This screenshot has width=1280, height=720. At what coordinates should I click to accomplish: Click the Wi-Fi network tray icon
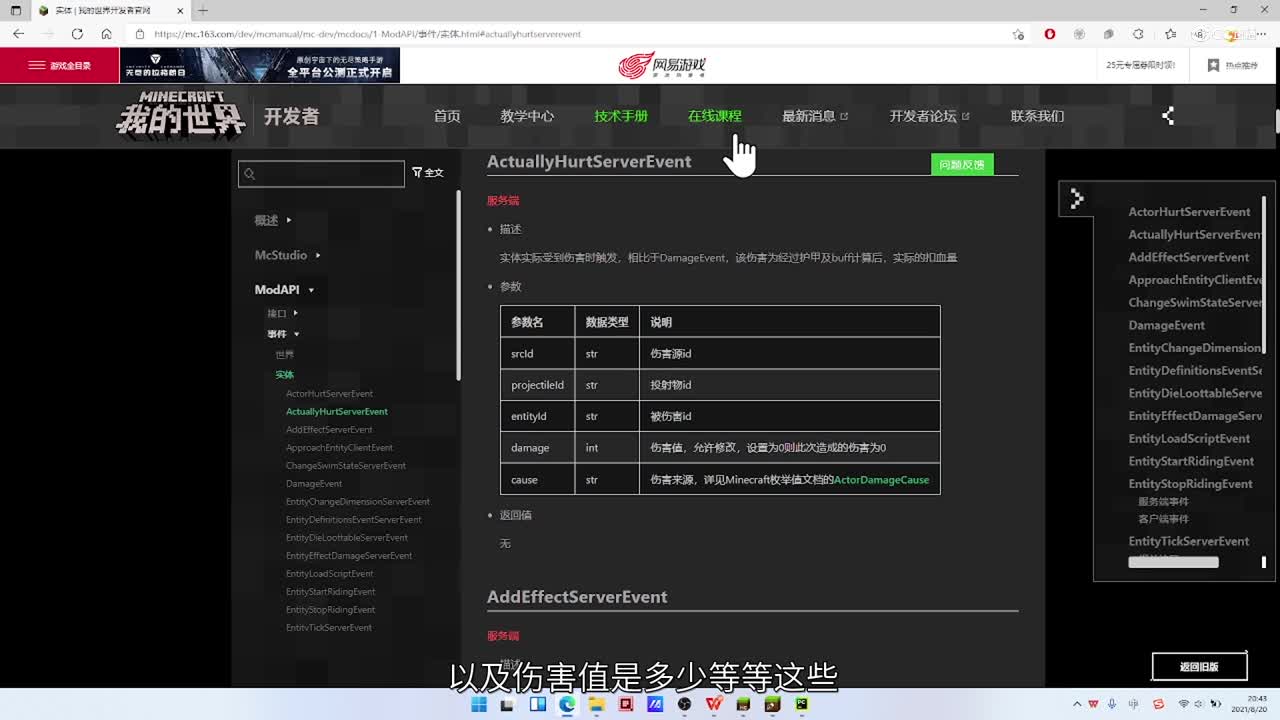(1183, 704)
